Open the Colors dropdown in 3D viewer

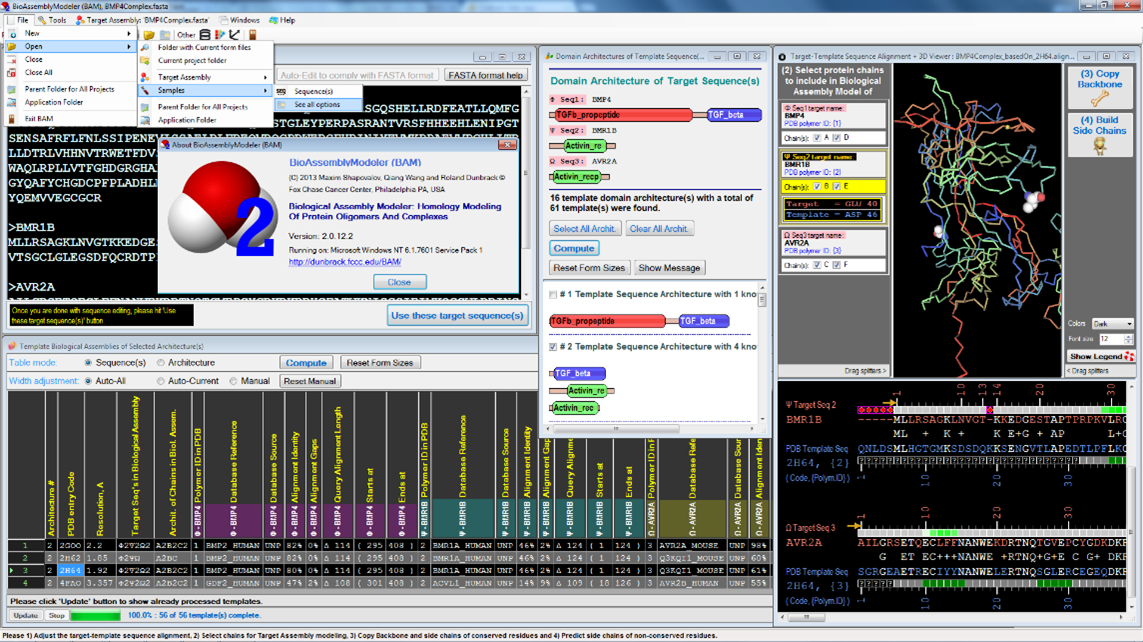click(x=1112, y=324)
